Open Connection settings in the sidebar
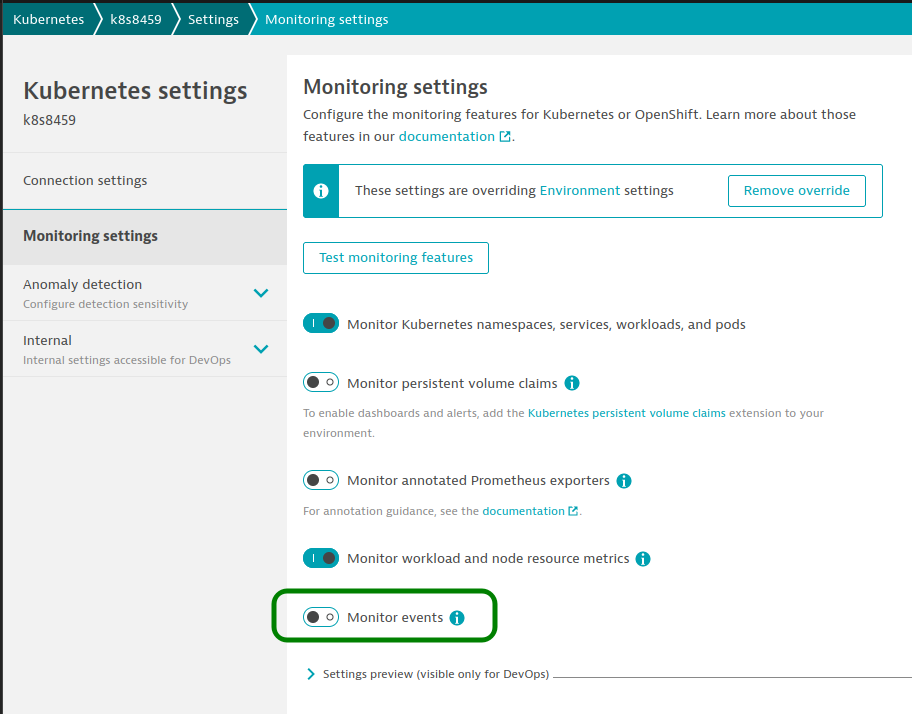912x714 pixels. click(x=145, y=181)
